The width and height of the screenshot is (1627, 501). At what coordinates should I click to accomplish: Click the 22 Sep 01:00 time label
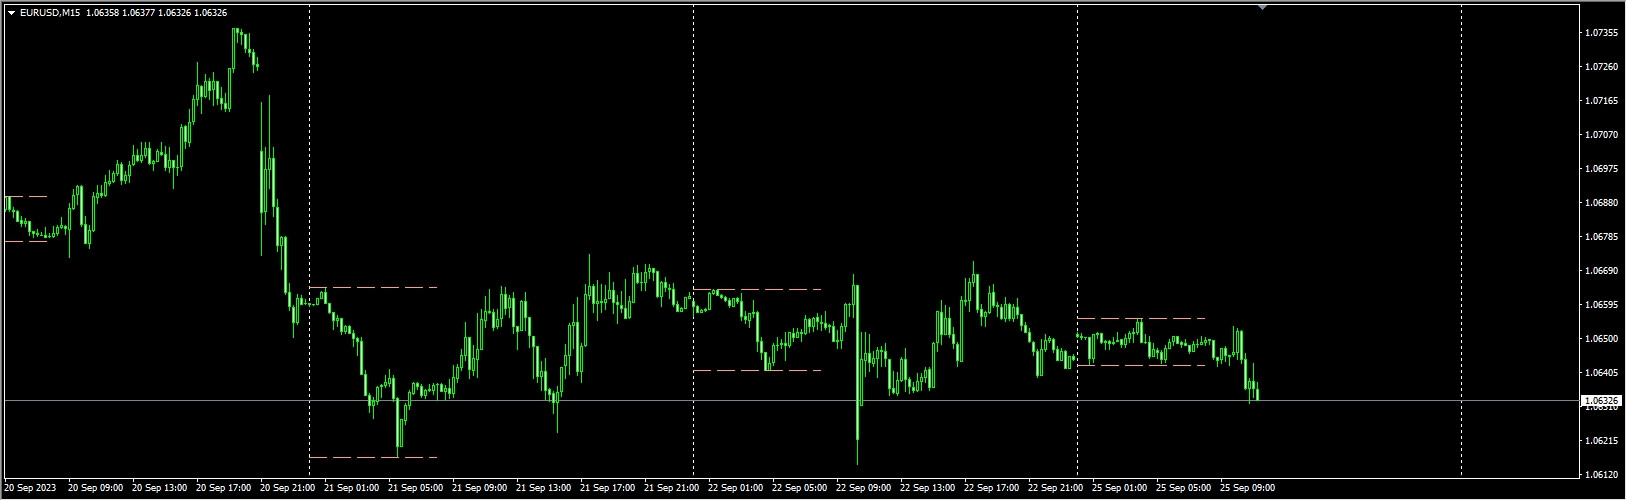click(735, 489)
